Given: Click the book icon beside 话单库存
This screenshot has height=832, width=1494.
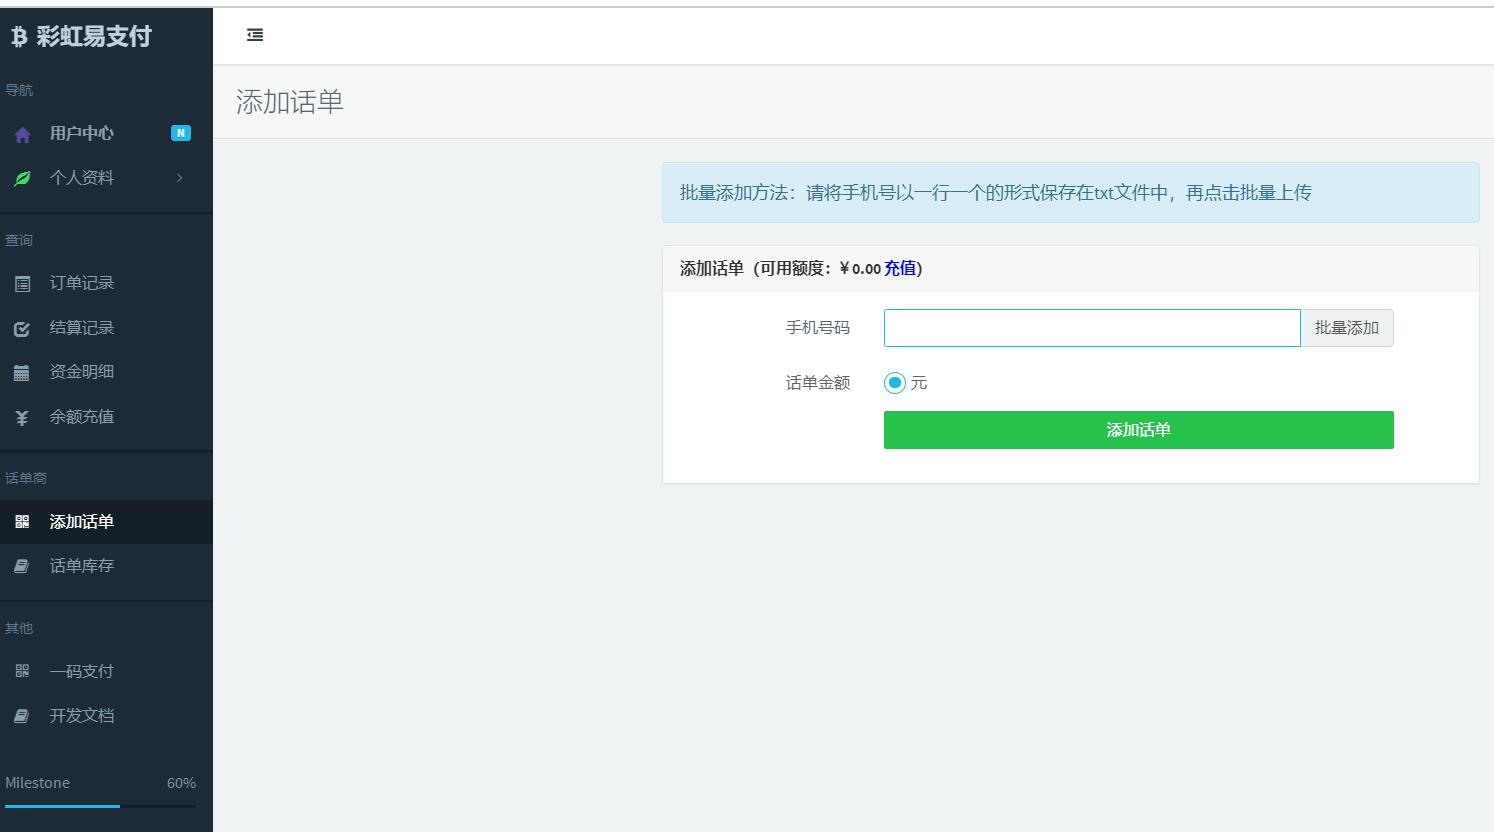Looking at the screenshot, I should (22, 566).
